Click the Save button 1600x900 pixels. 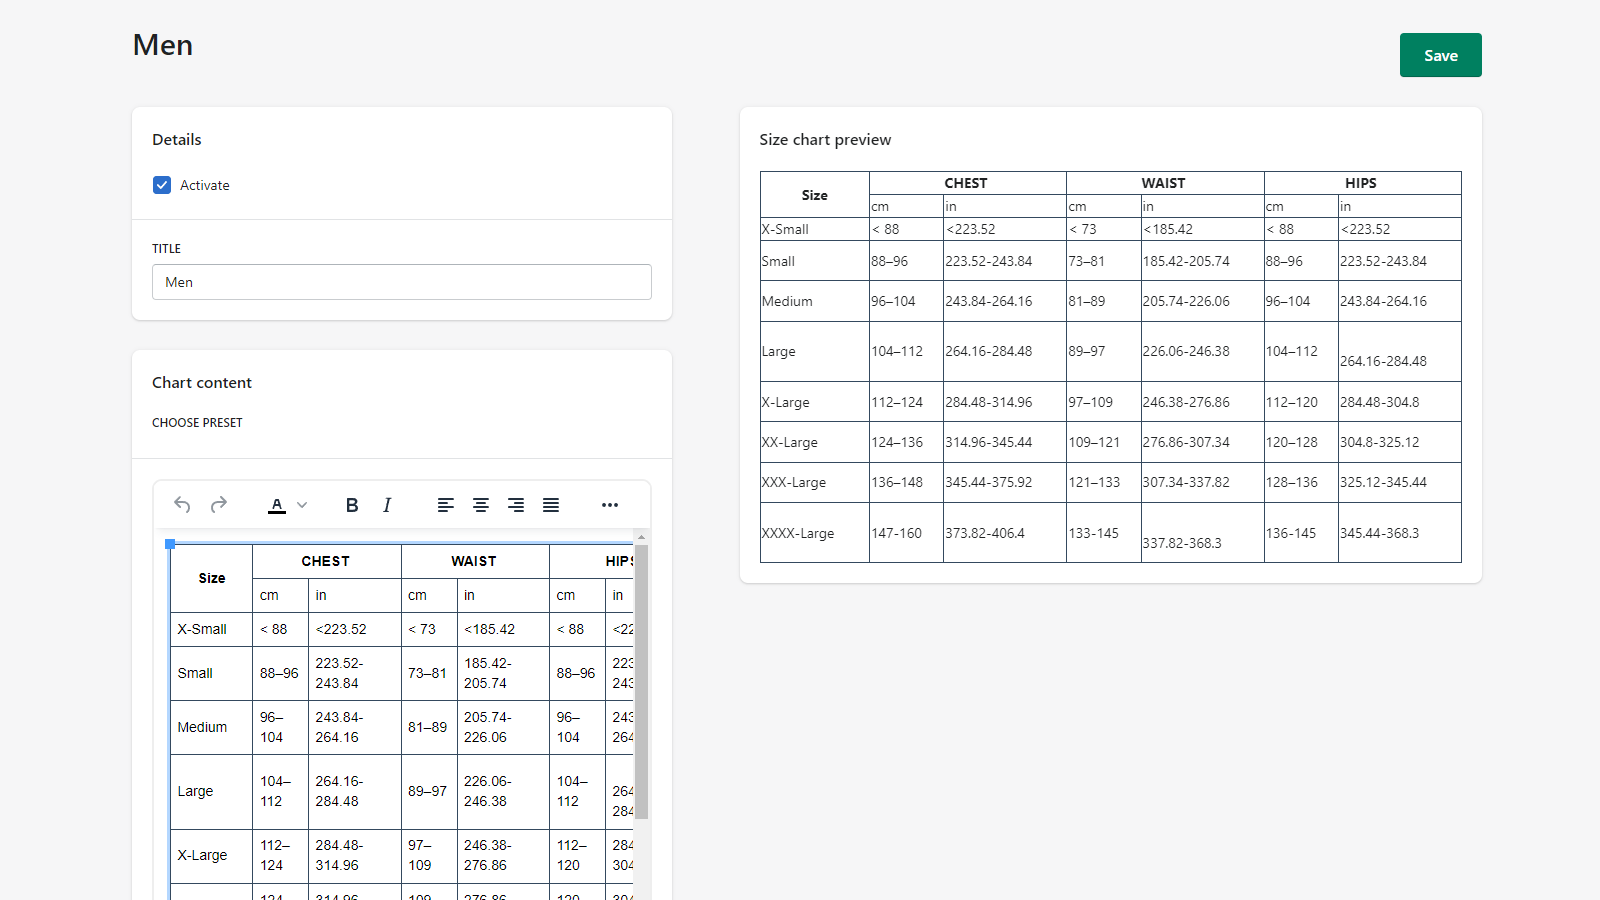1440,55
